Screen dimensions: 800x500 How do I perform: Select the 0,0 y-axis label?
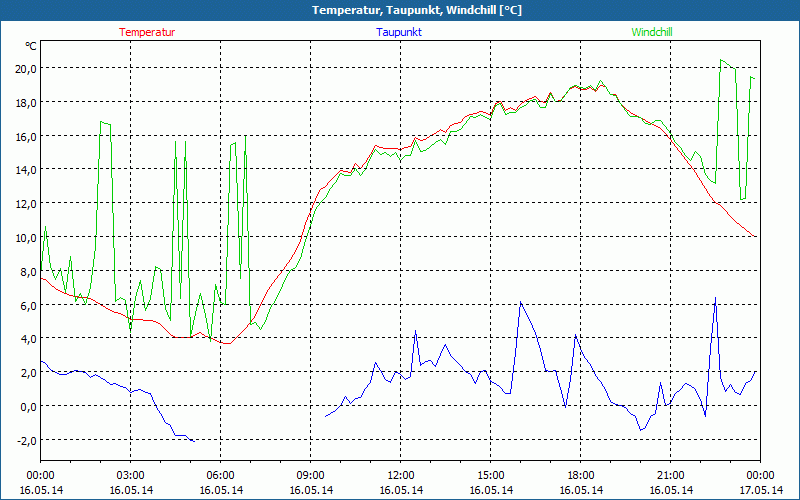tap(28, 406)
